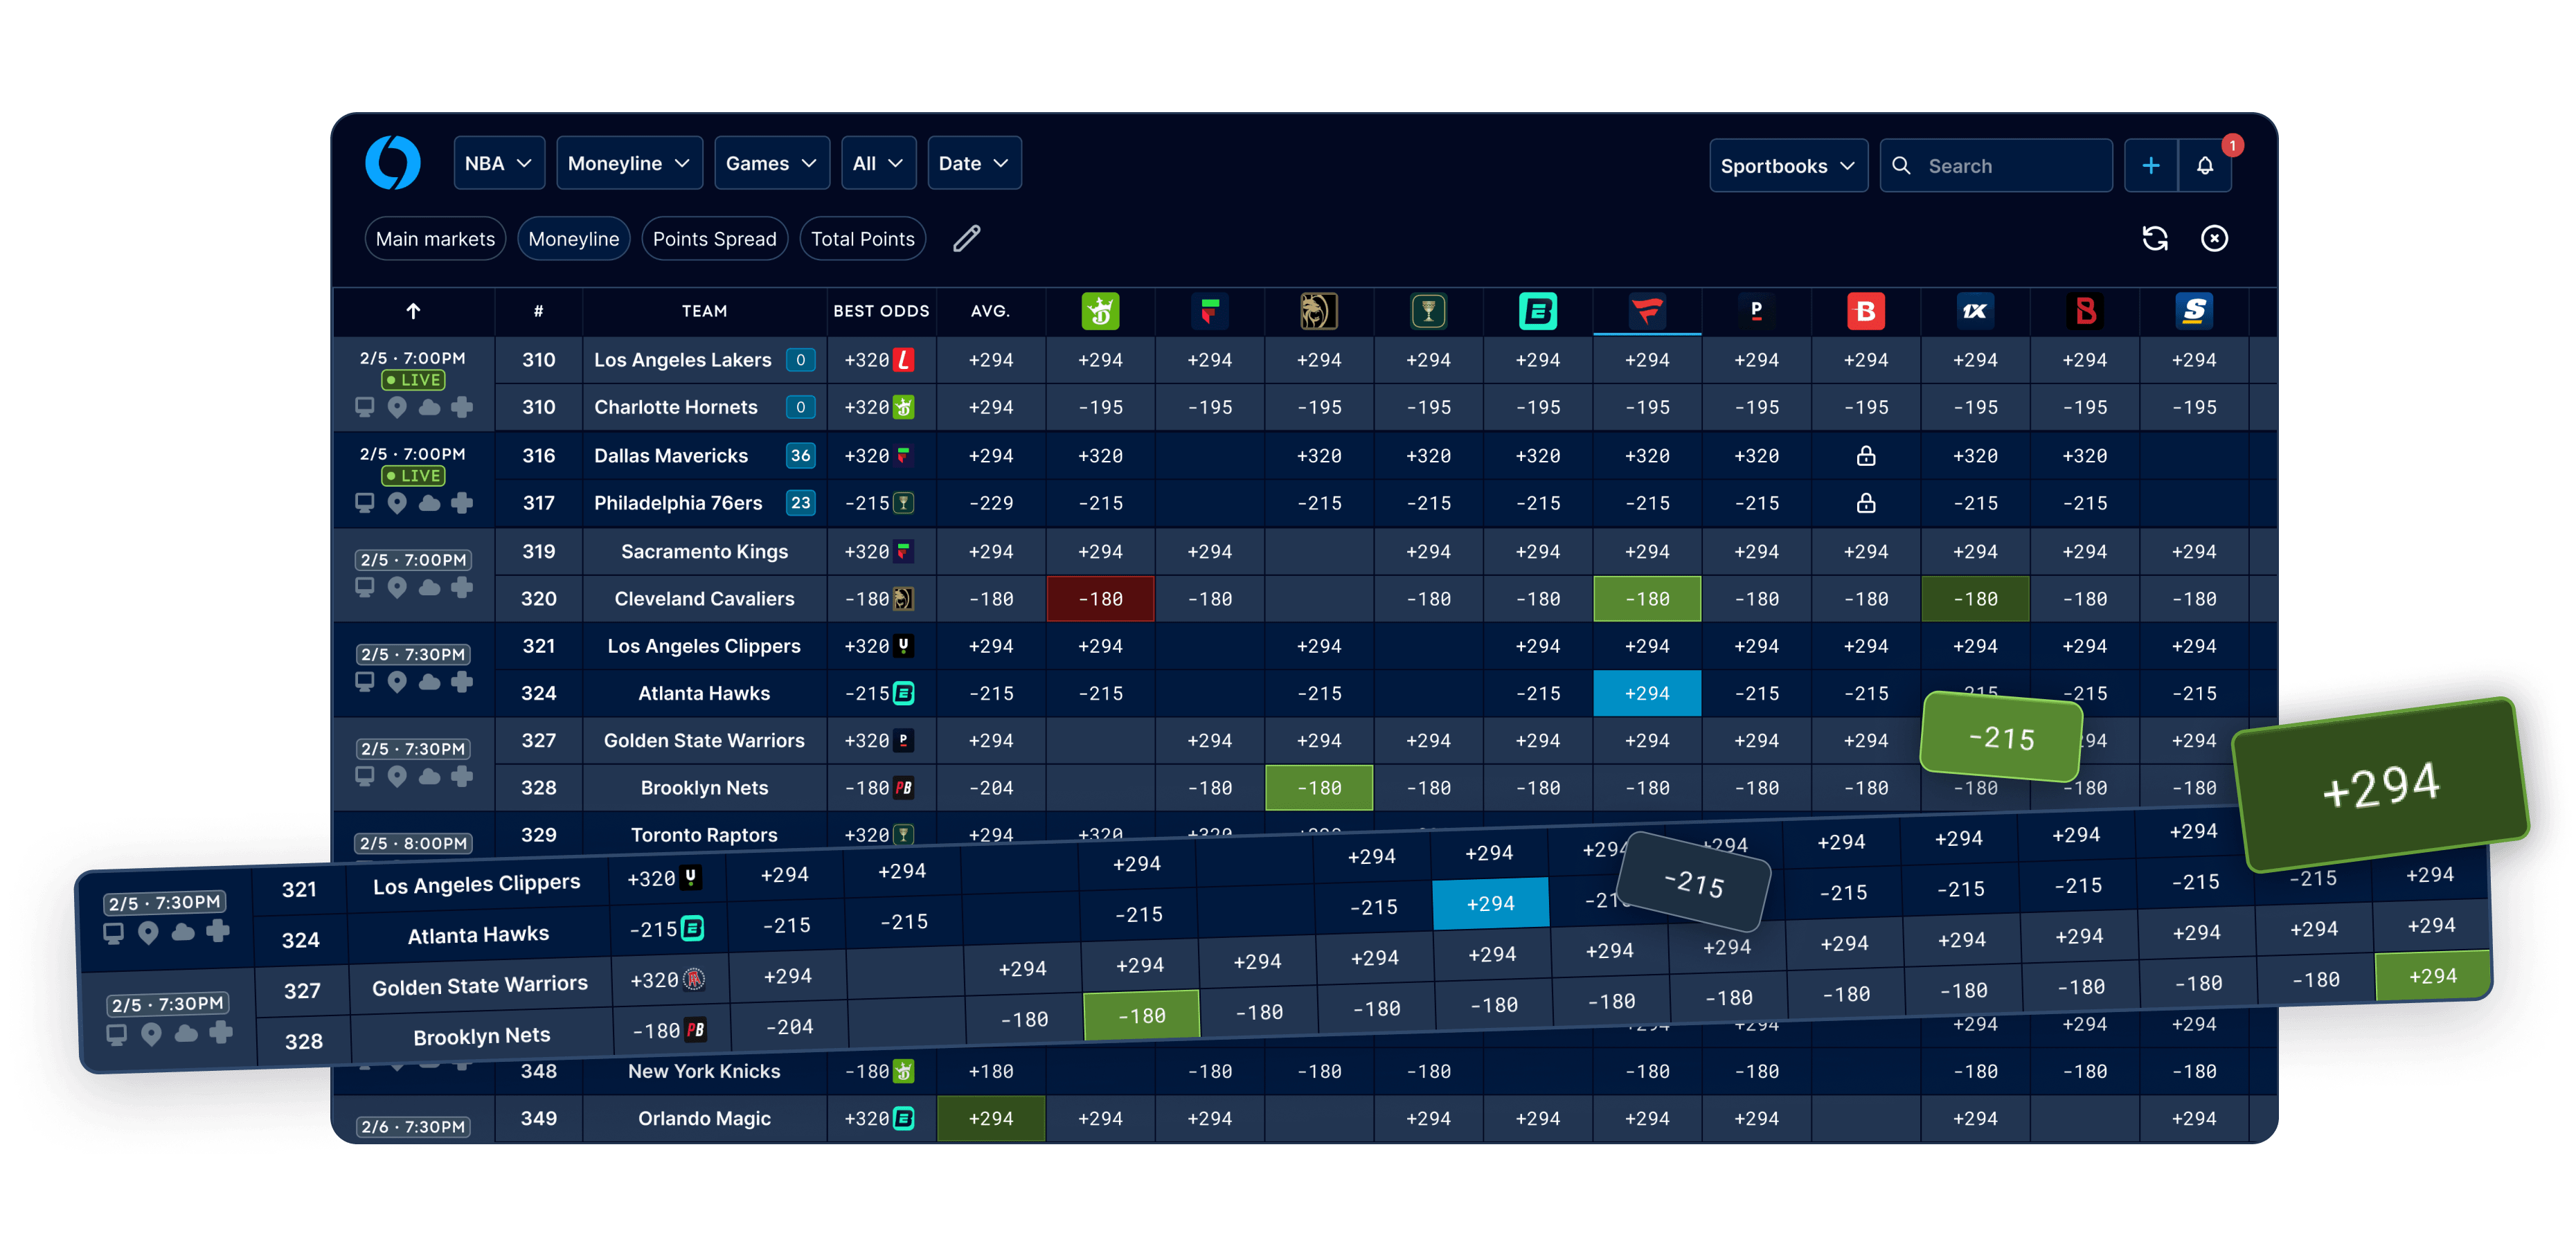Viewport: 2576px width, 1246px height.
Task: Click the 2/6 · 7:30PM date badge
Action: tap(413, 1127)
